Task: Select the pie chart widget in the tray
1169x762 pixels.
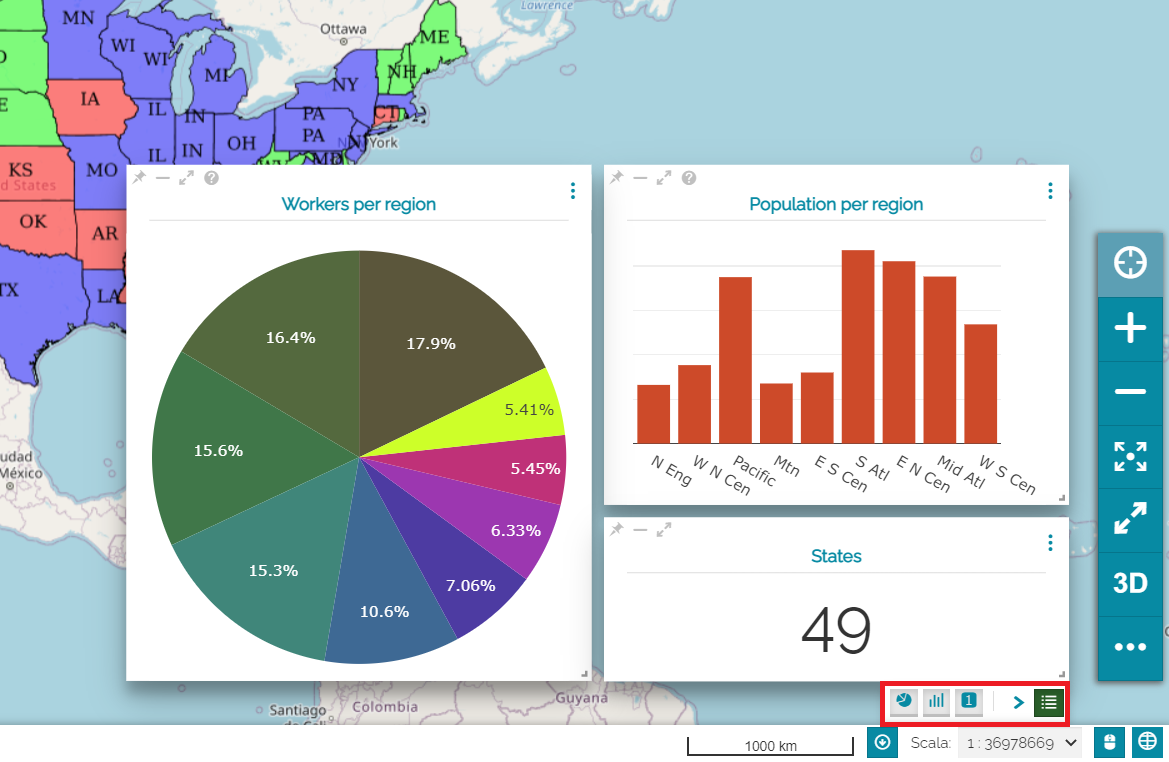Action: pyautogui.click(x=903, y=701)
